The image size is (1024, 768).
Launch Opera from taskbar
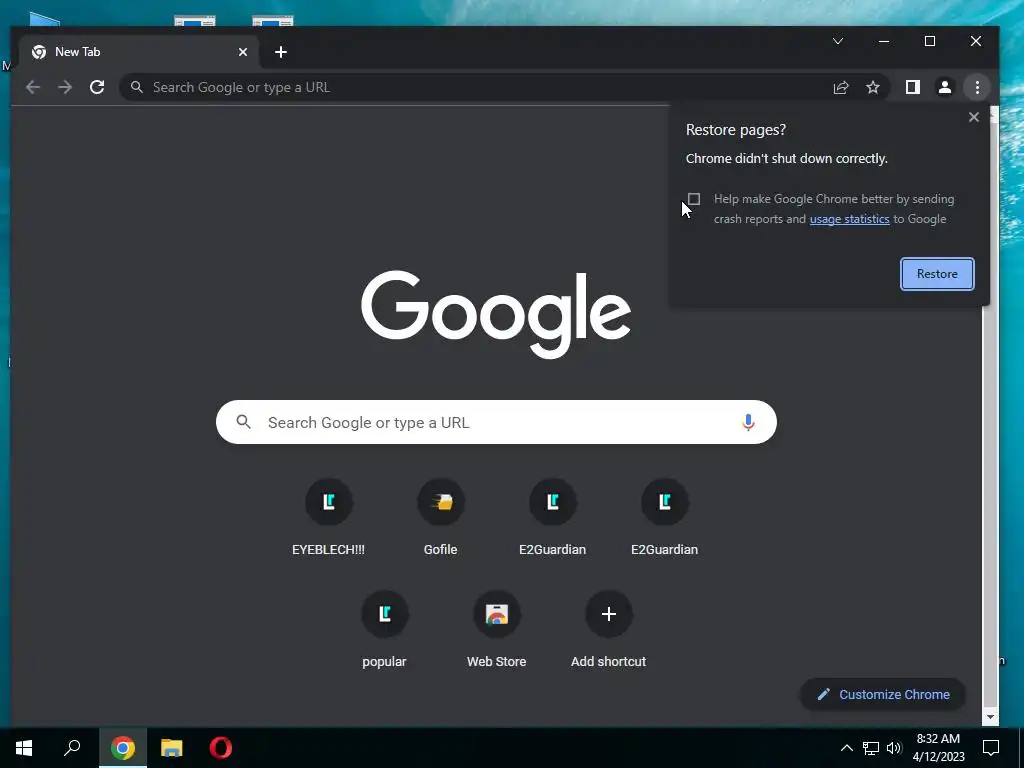(221, 748)
